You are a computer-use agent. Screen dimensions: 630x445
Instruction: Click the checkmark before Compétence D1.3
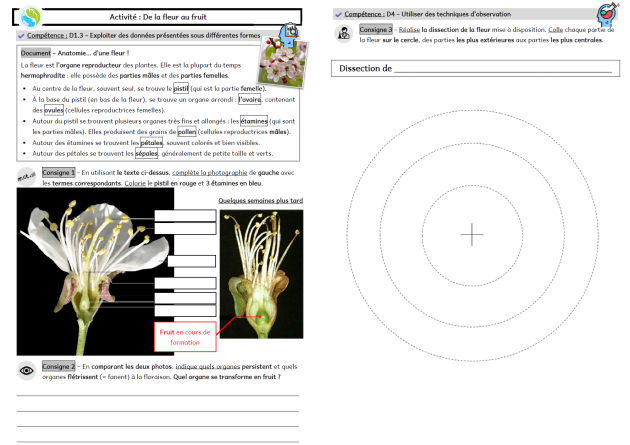click(x=21, y=35)
